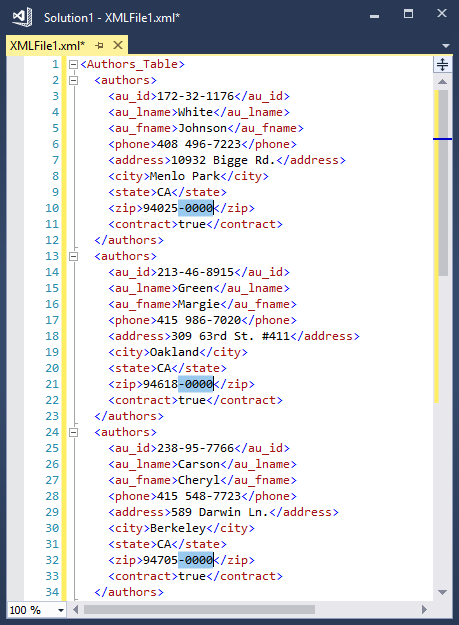Click the vertical scrollbar up arrow
459x625 pixels.
click(x=442, y=82)
